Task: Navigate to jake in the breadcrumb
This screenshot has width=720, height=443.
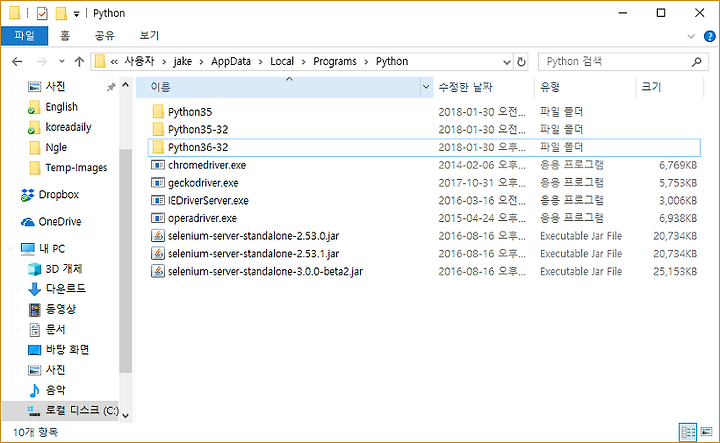Action: click(182, 62)
